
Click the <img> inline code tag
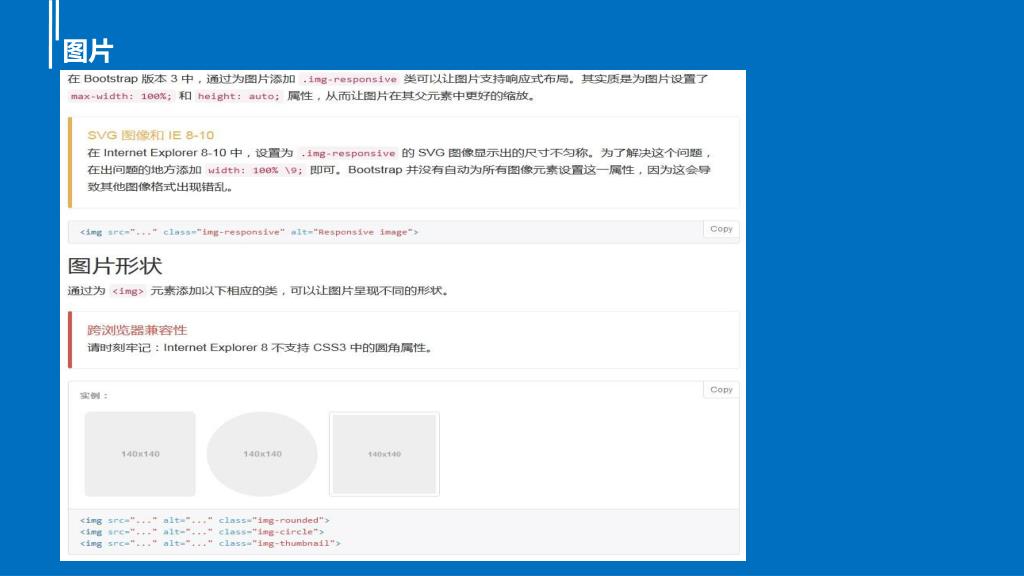point(127,291)
